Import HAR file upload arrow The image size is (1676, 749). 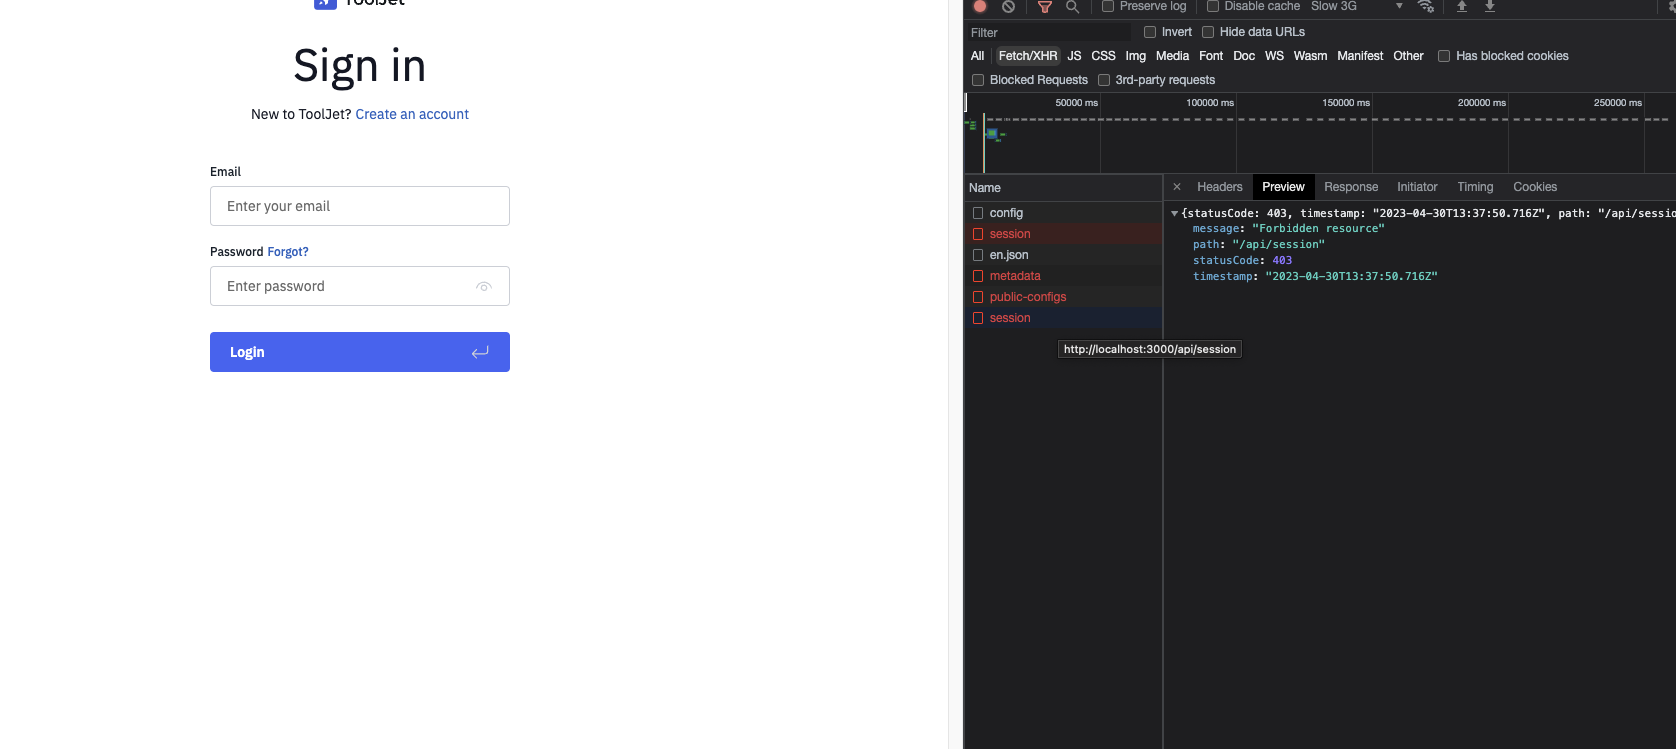pos(1461,6)
